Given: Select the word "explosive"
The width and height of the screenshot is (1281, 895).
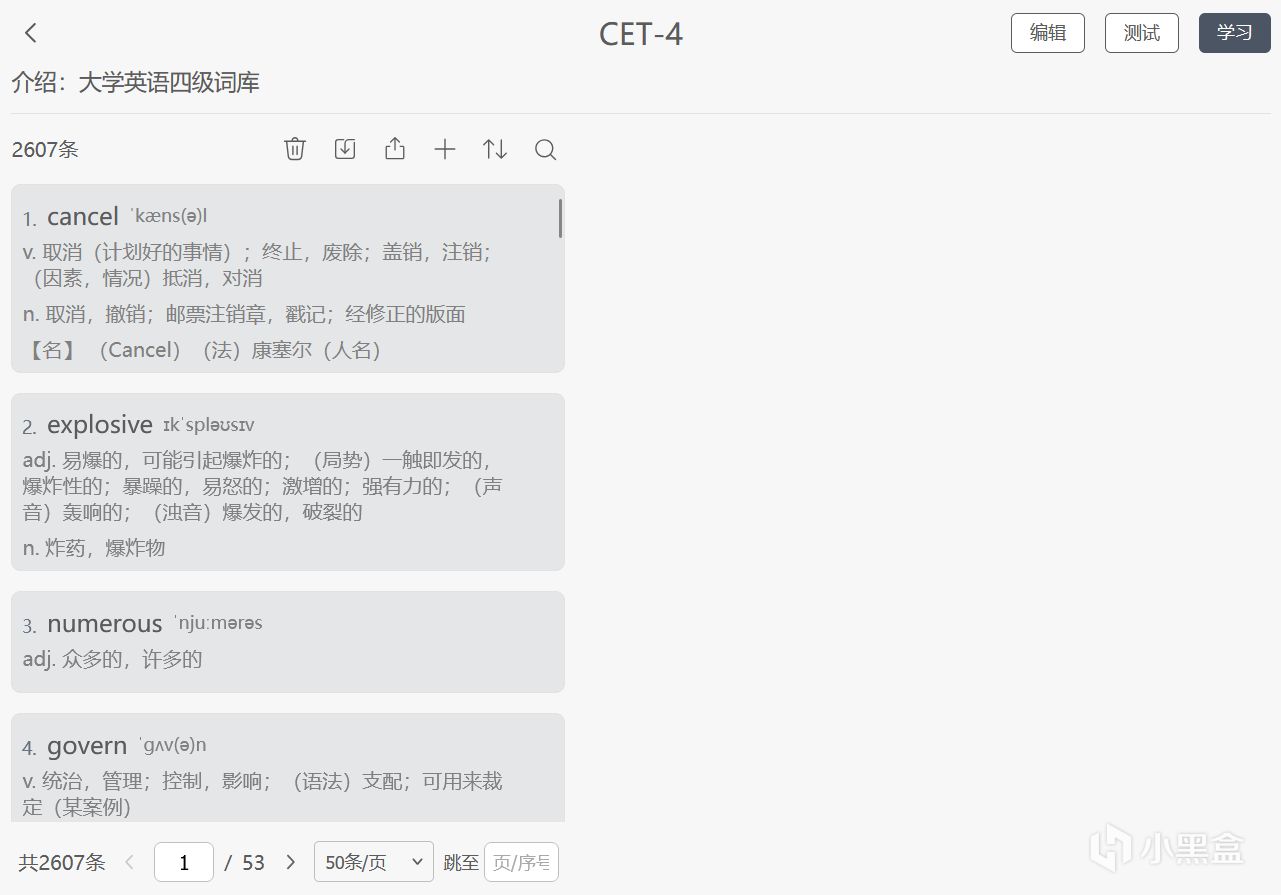Looking at the screenshot, I should tap(100, 425).
